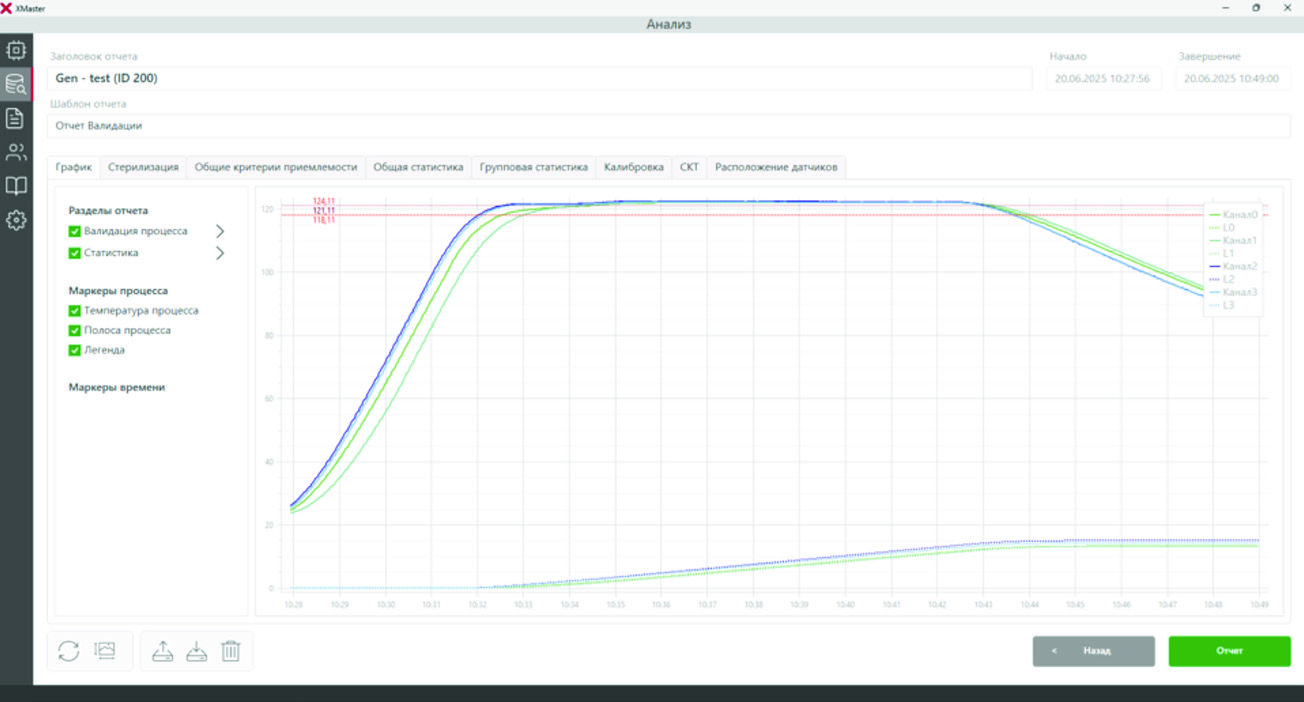Toggle the Температура процесса checkbox

(74, 311)
